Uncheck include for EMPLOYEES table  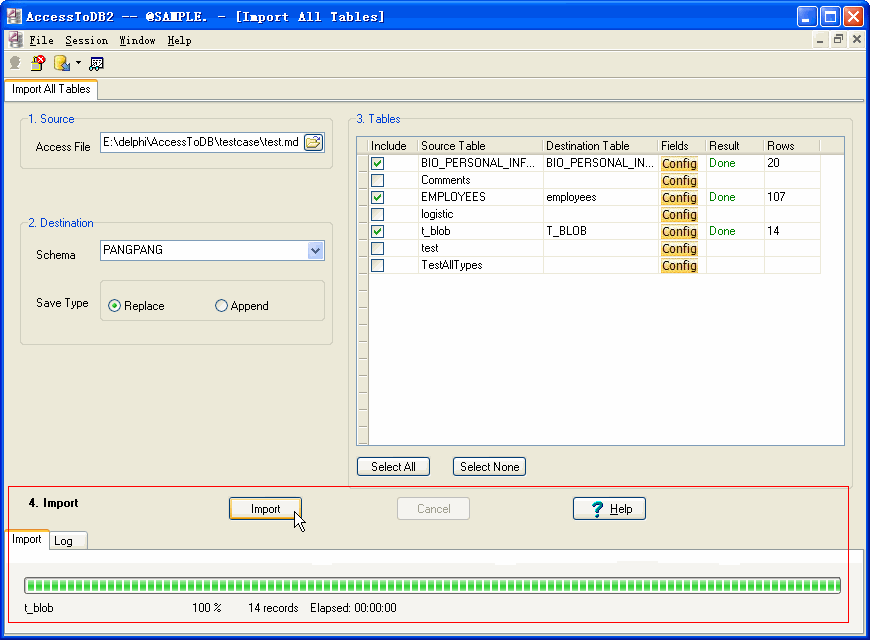pyautogui.click(x=378, y=197)
